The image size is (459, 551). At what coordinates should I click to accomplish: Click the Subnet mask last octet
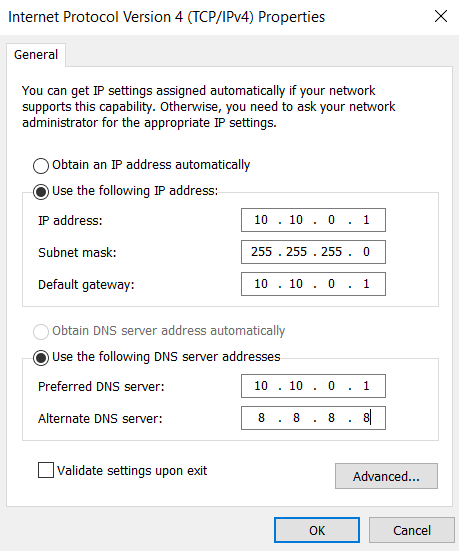pyautogui.click(x=366, y=252)
